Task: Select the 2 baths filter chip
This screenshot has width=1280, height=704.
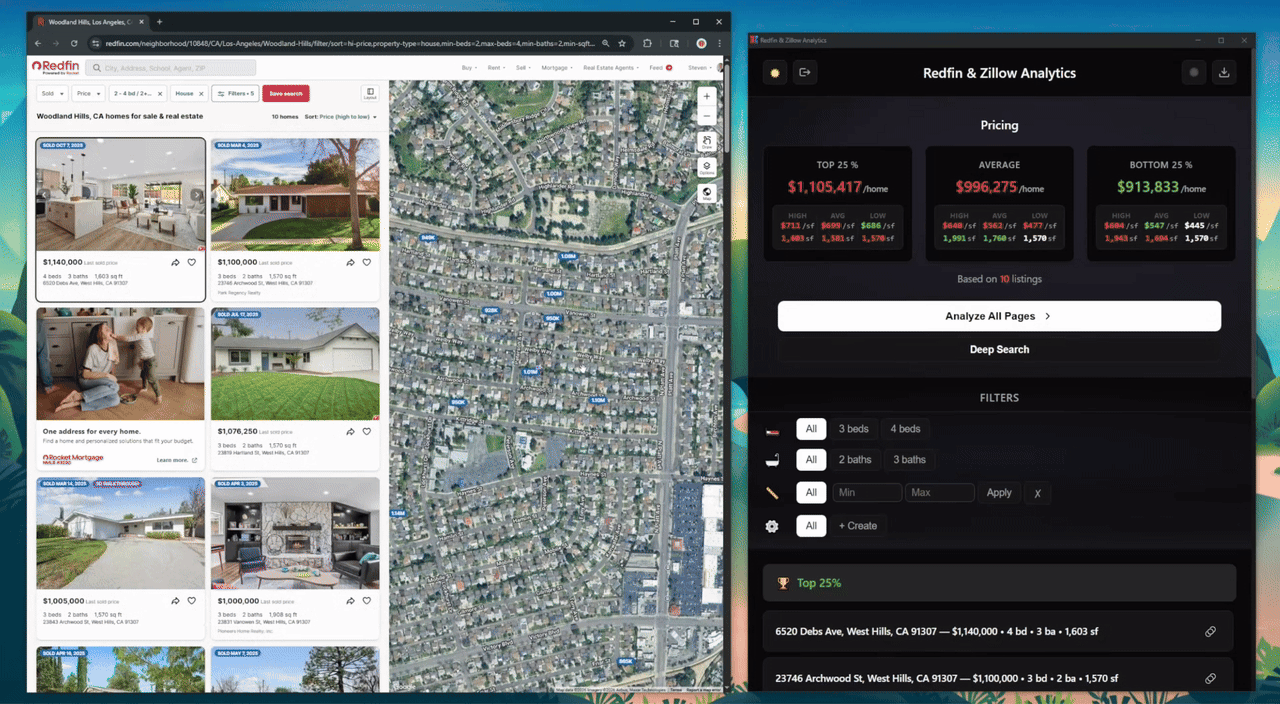Action: (x=855, y=459)
